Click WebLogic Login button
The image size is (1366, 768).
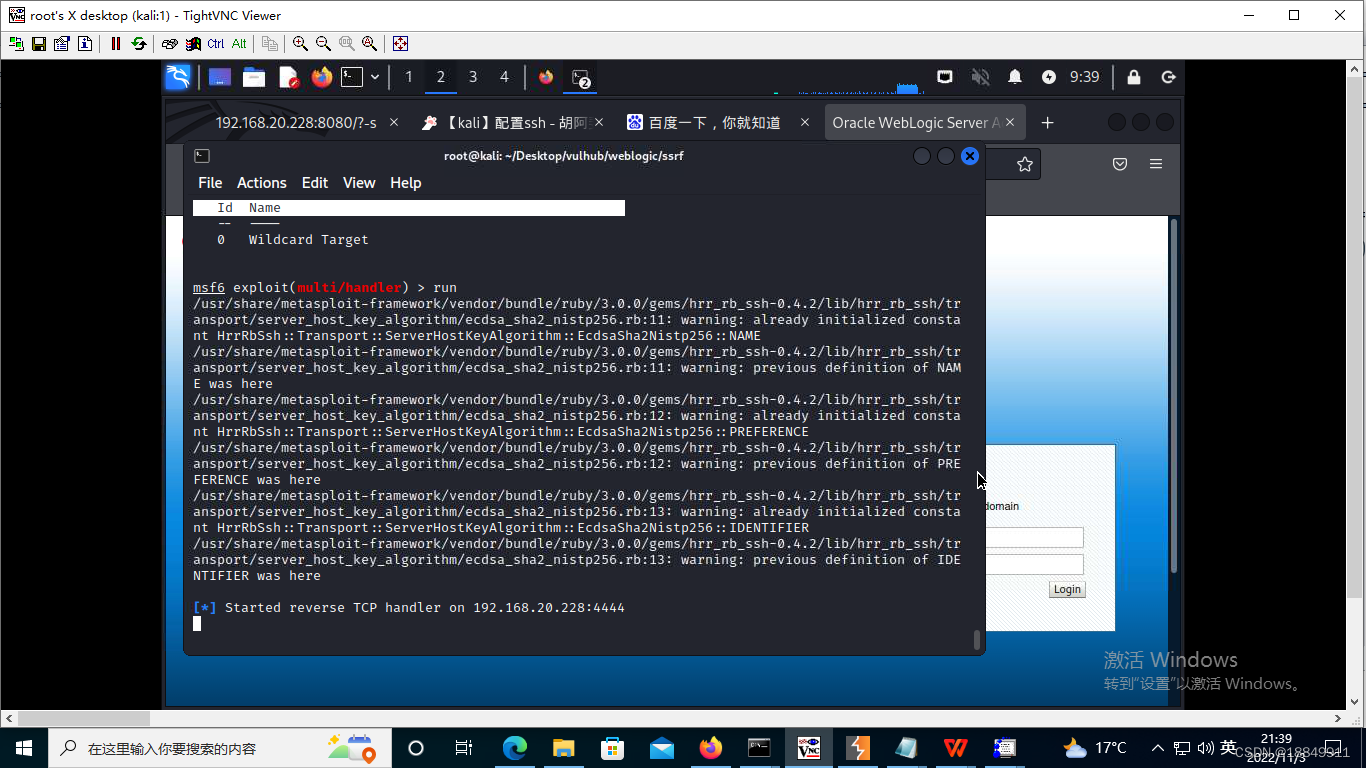tap(1067, 589)
